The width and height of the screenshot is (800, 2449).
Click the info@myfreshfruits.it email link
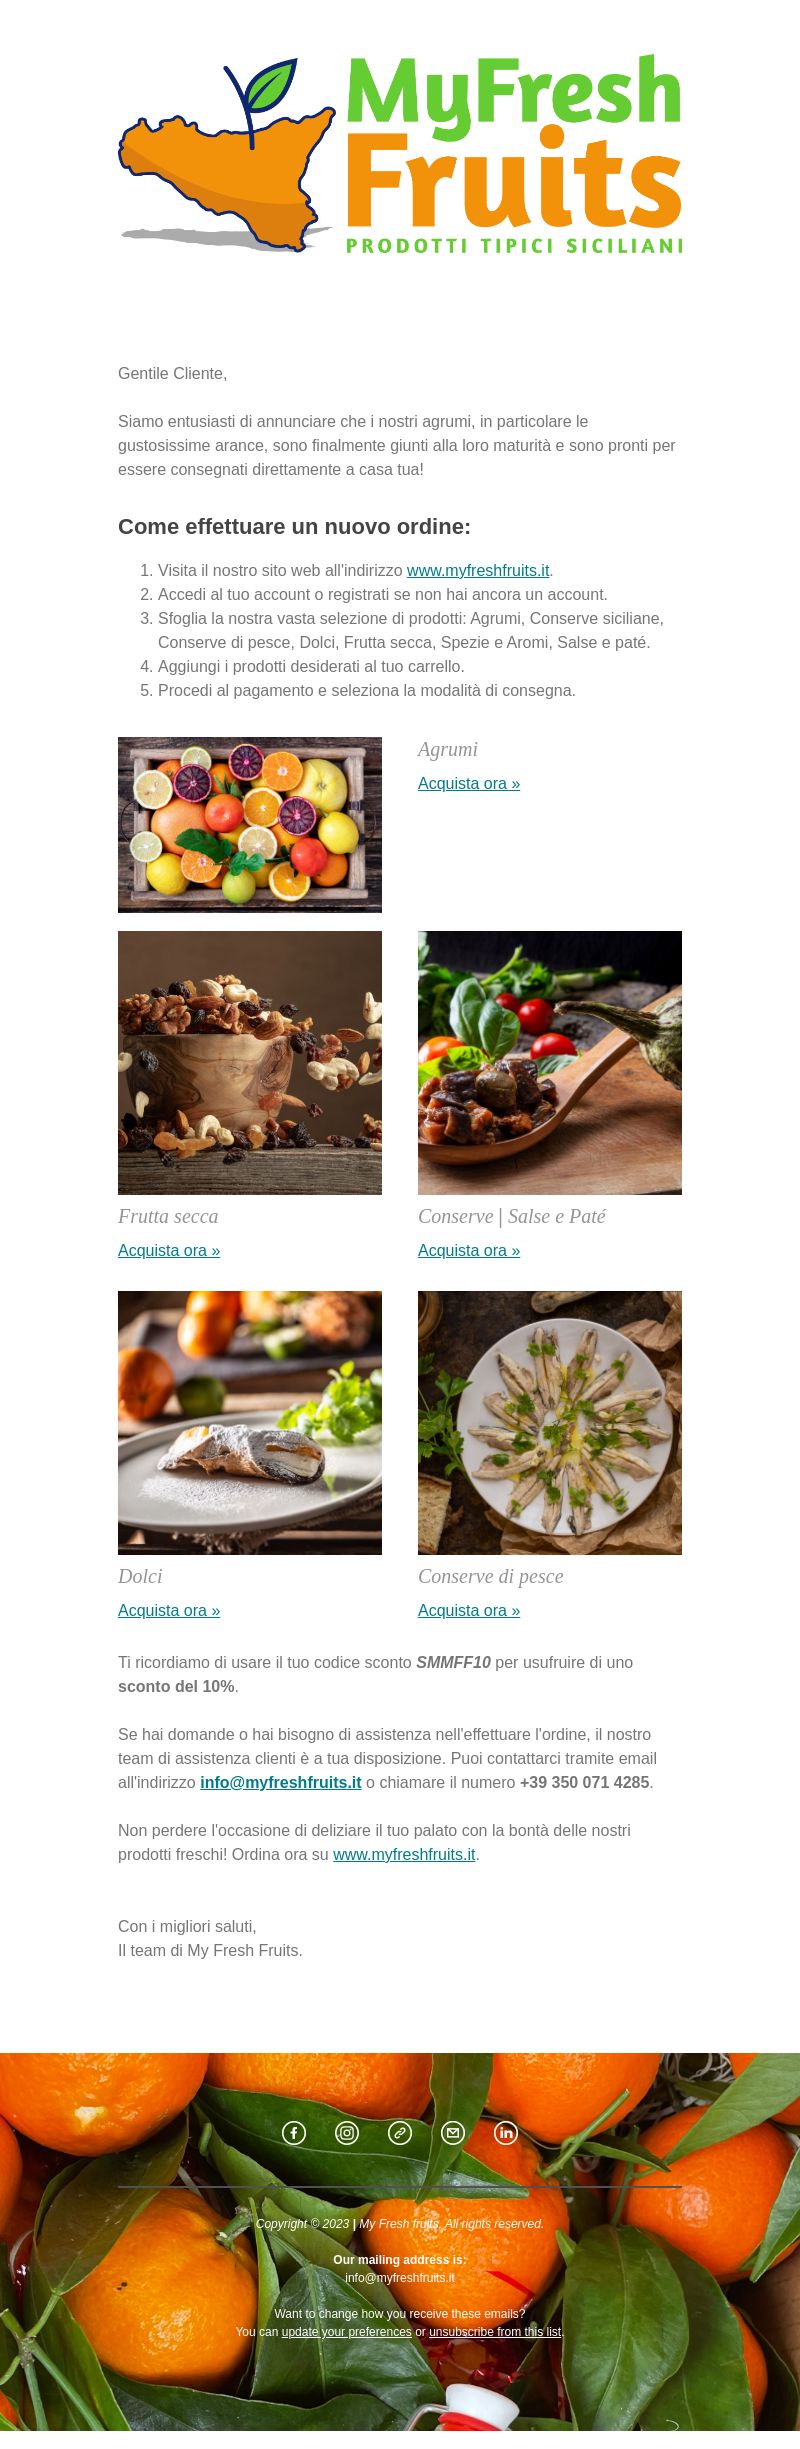coord(281,1782)
